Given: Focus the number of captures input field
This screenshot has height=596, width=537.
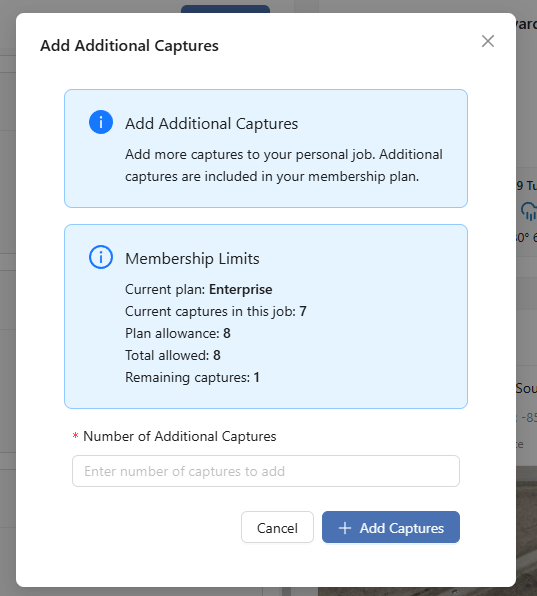Looking at the screenshot, I should pyautogui.click(x=266, y=471).
